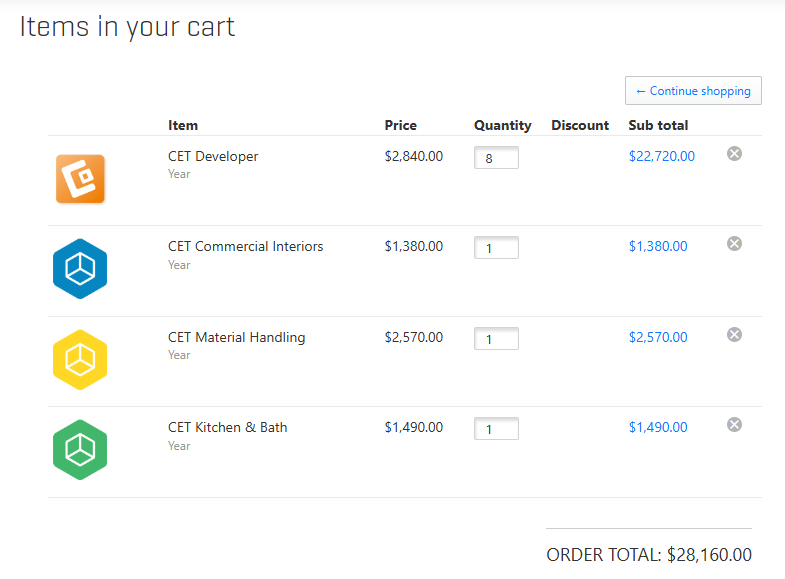Click the yellow CET Material Handling hexagon icon
This screenshot has width=785, height=579.
80,360
